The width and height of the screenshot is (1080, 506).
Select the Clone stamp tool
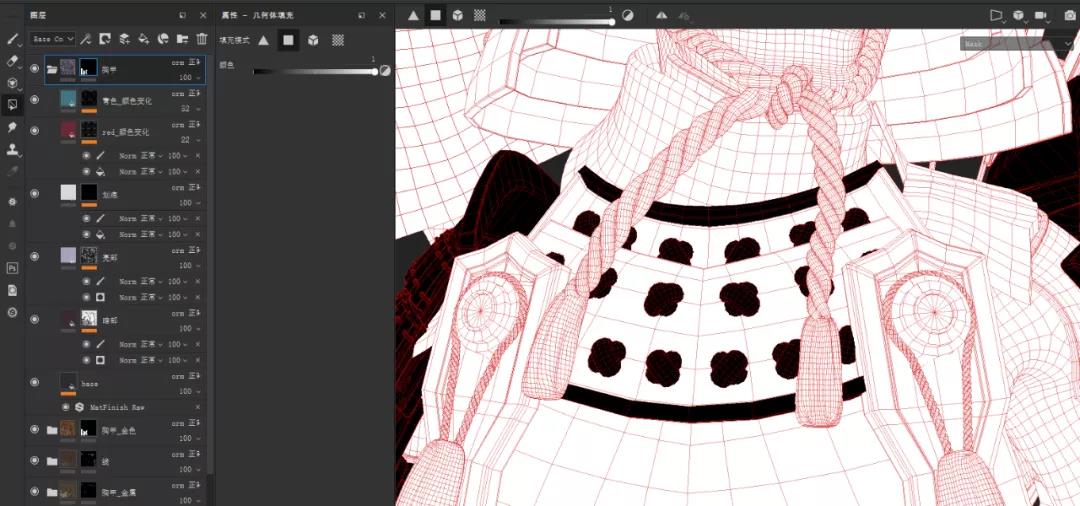click(x=12, y=149)
